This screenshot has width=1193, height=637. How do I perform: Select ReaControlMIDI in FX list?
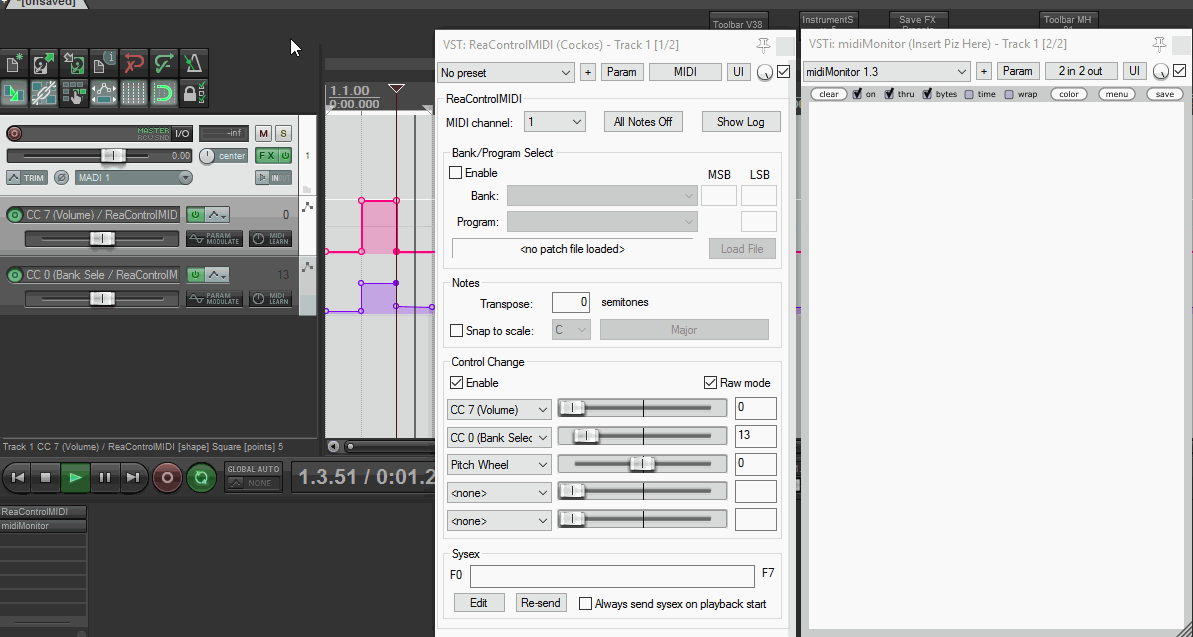(x=43, y=511)
